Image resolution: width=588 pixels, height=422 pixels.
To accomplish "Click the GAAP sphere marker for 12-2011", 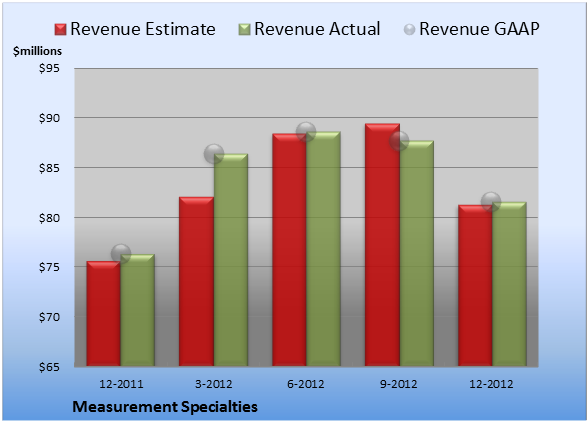I will [x=121, y=254].
